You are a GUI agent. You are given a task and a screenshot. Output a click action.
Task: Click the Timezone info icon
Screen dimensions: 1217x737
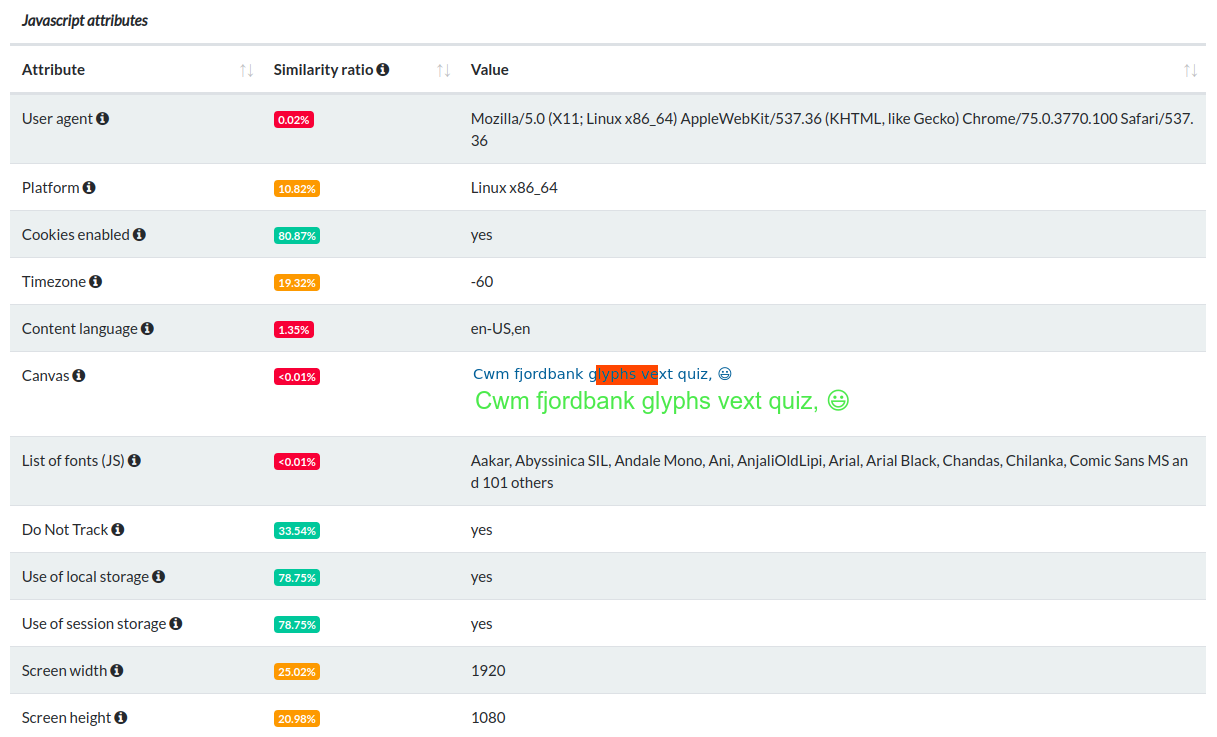[x=95, y=281]
